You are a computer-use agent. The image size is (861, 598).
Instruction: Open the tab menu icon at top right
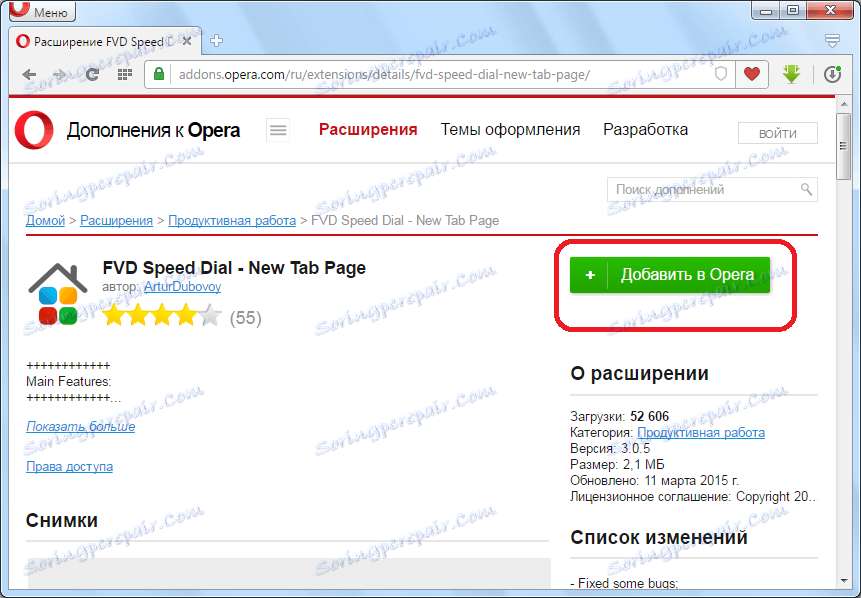click(832, 40)
